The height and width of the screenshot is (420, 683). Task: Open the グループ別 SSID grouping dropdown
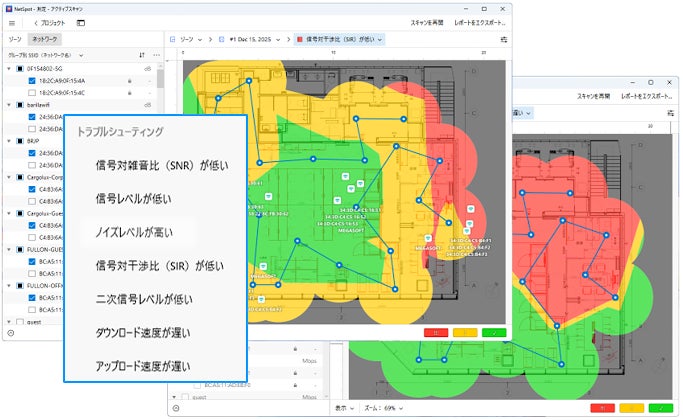coord(45,55)
